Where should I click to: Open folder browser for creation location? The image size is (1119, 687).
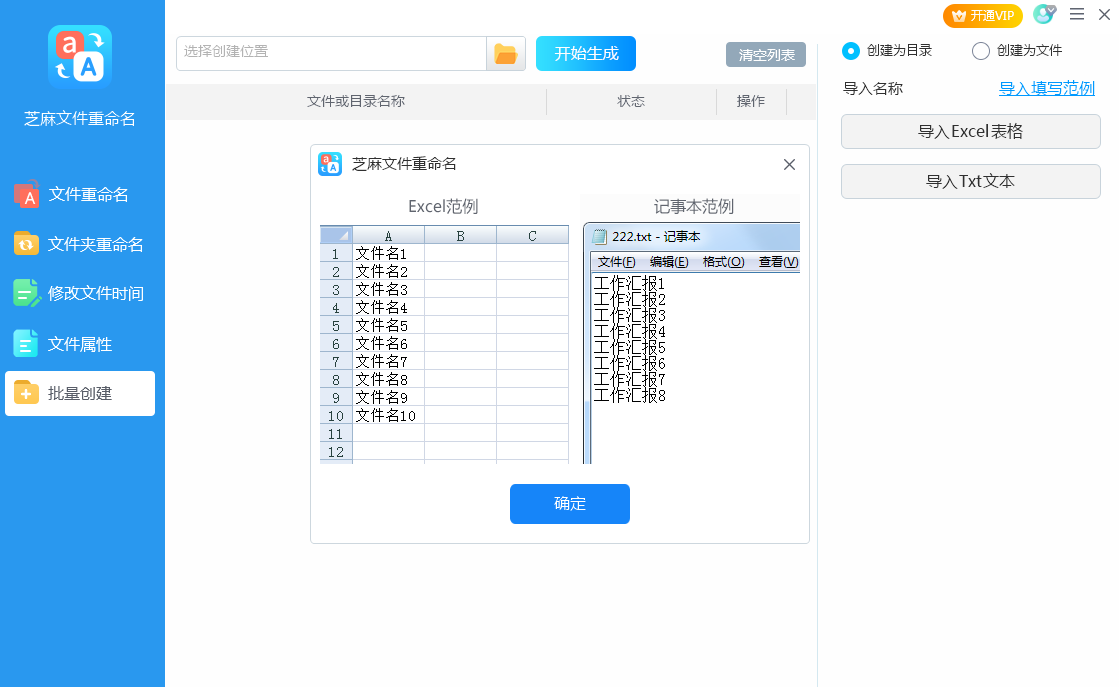pos(506,54)
